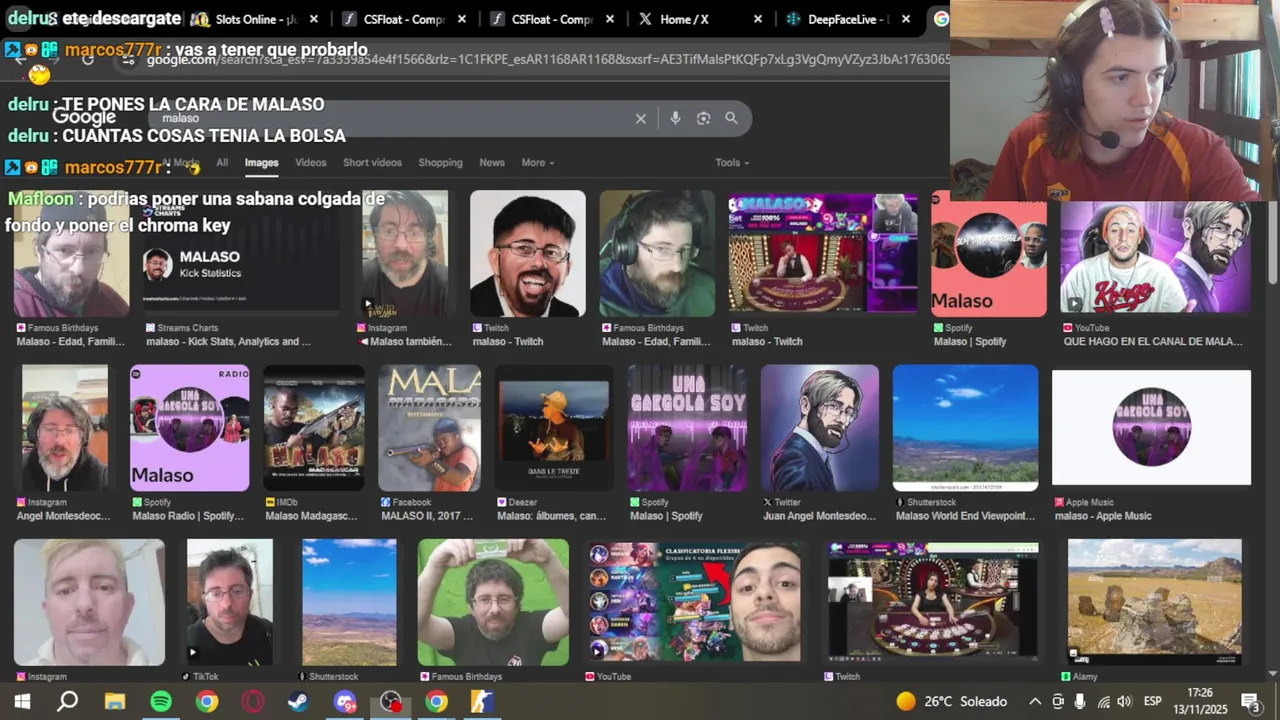Close the Home / X browser tab
This screenshot has height=720, width=1280.
(x=758, y=19)
